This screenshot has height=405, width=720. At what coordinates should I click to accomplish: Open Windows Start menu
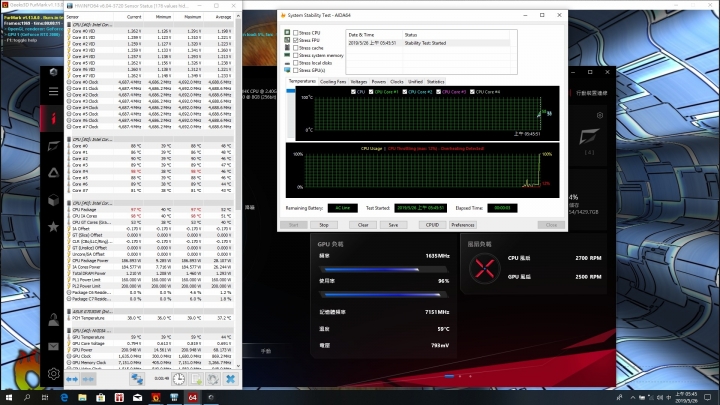(9, 398)
